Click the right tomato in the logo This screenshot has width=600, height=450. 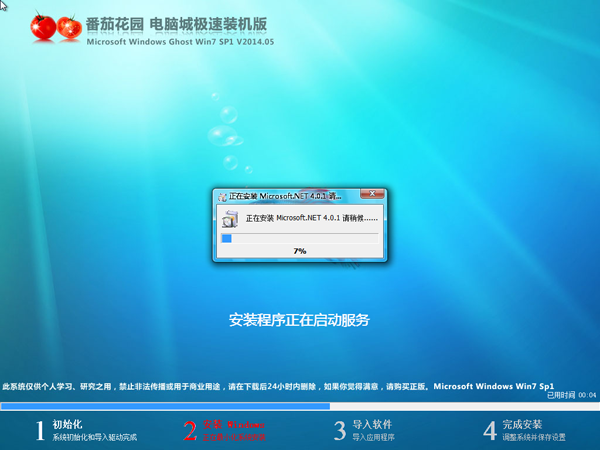point(69,29)
